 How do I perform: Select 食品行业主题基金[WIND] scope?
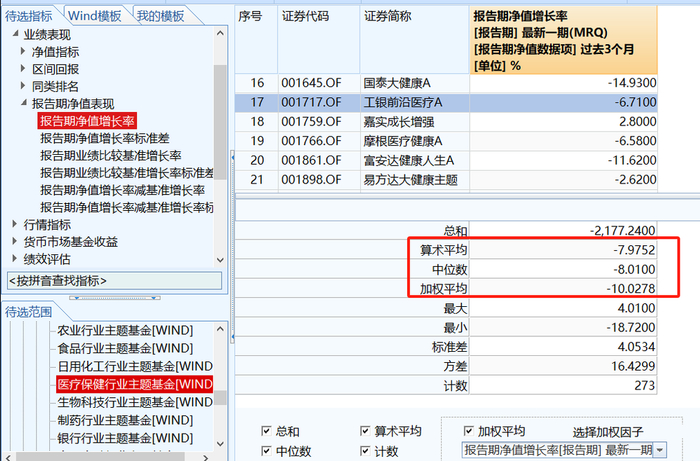point(125,349)
